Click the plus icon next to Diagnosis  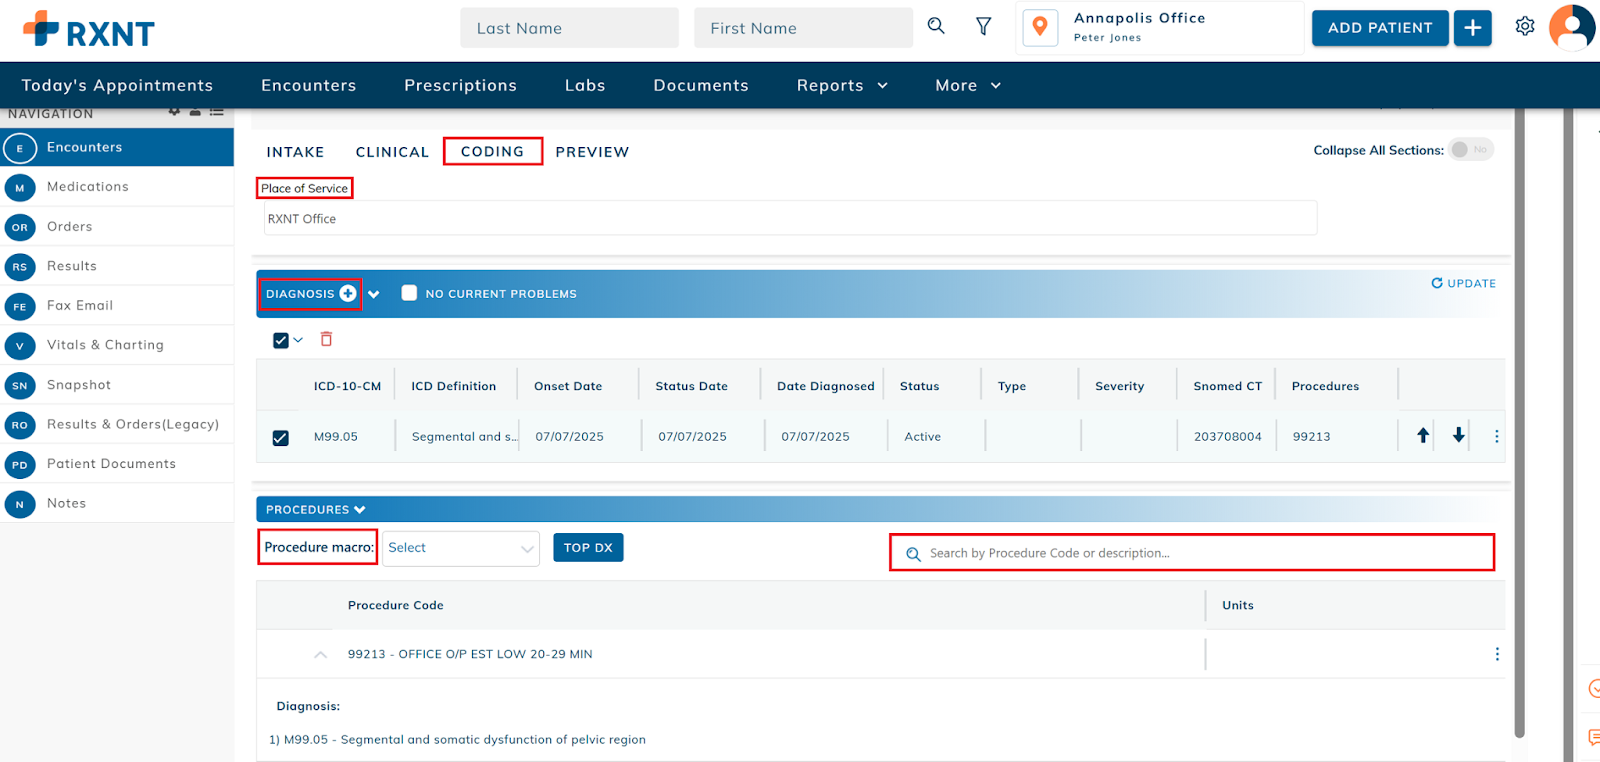(348, 294)
